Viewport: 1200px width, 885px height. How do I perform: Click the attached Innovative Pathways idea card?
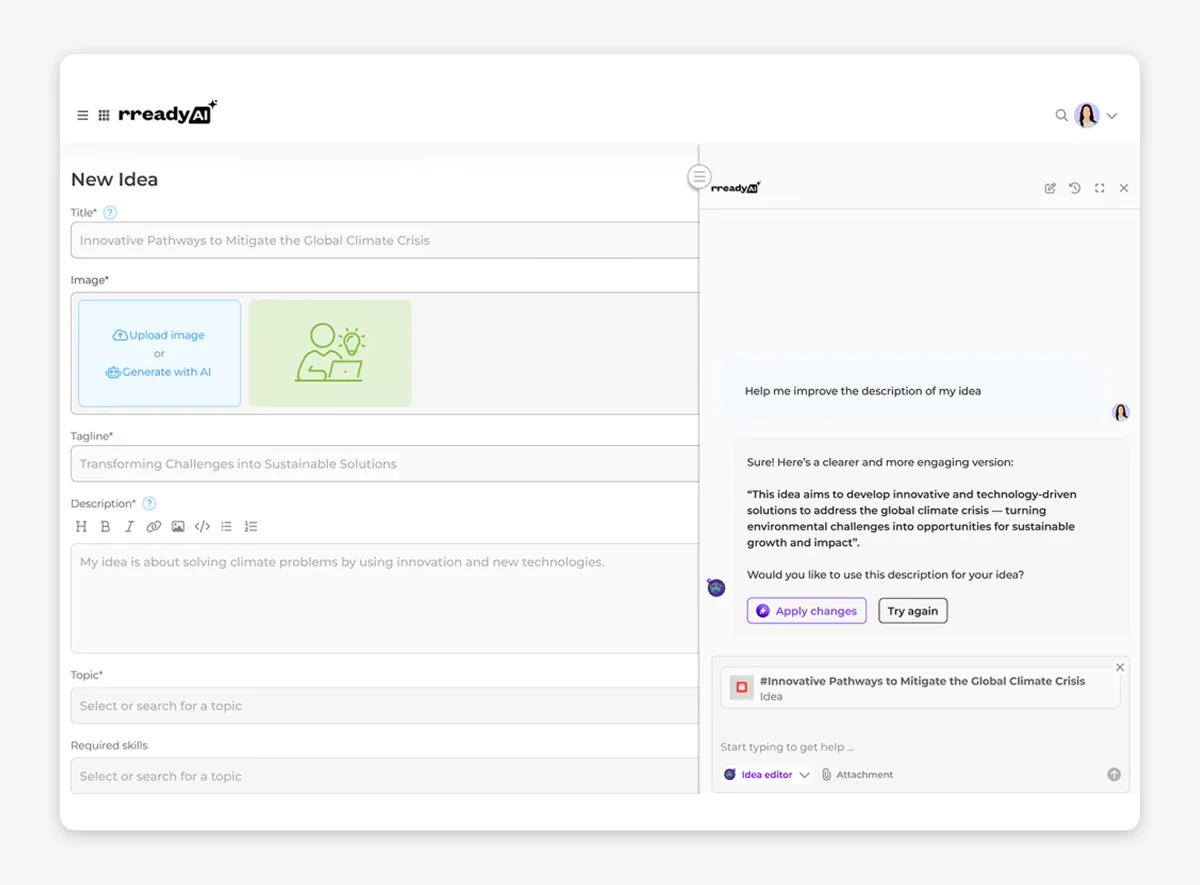[x=920, y=688]
